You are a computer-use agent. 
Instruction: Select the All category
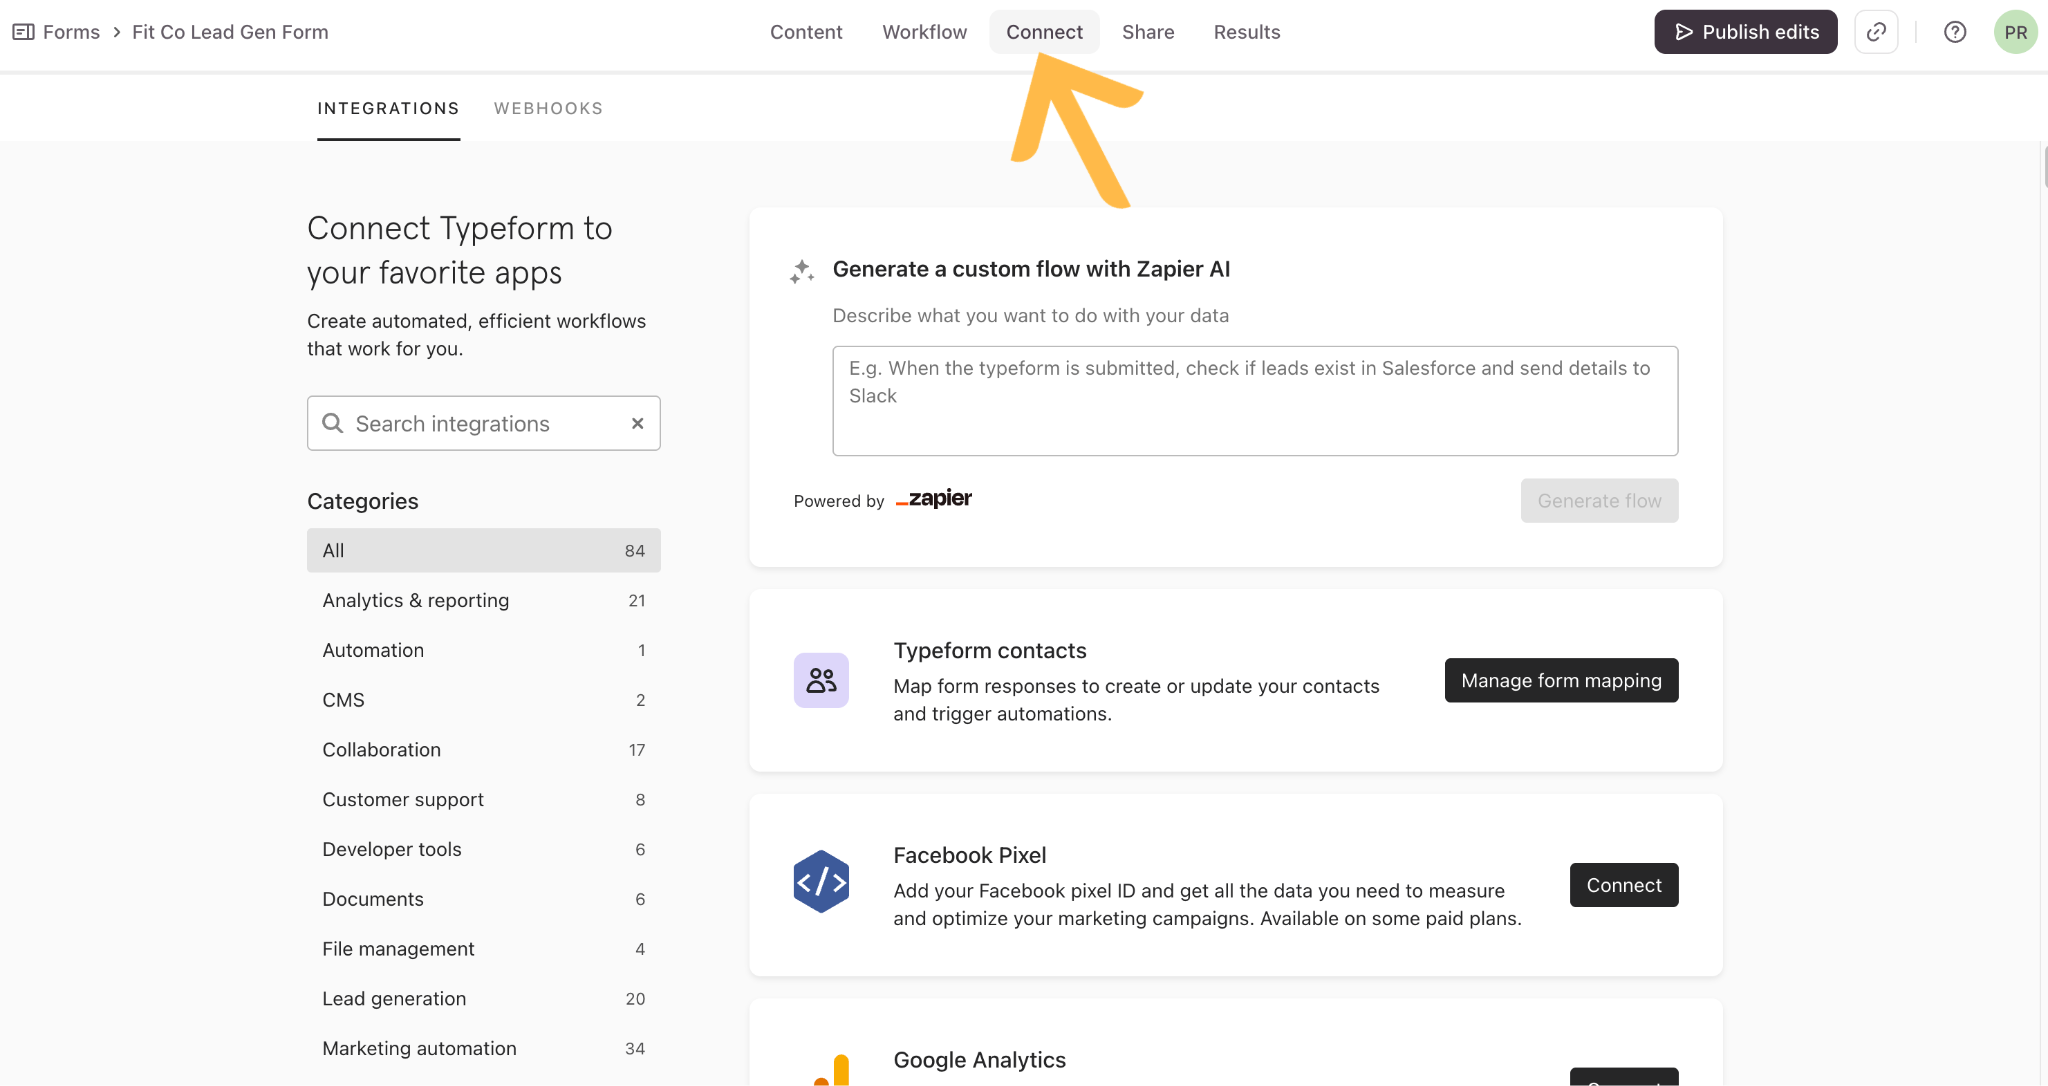pos(483,550)
